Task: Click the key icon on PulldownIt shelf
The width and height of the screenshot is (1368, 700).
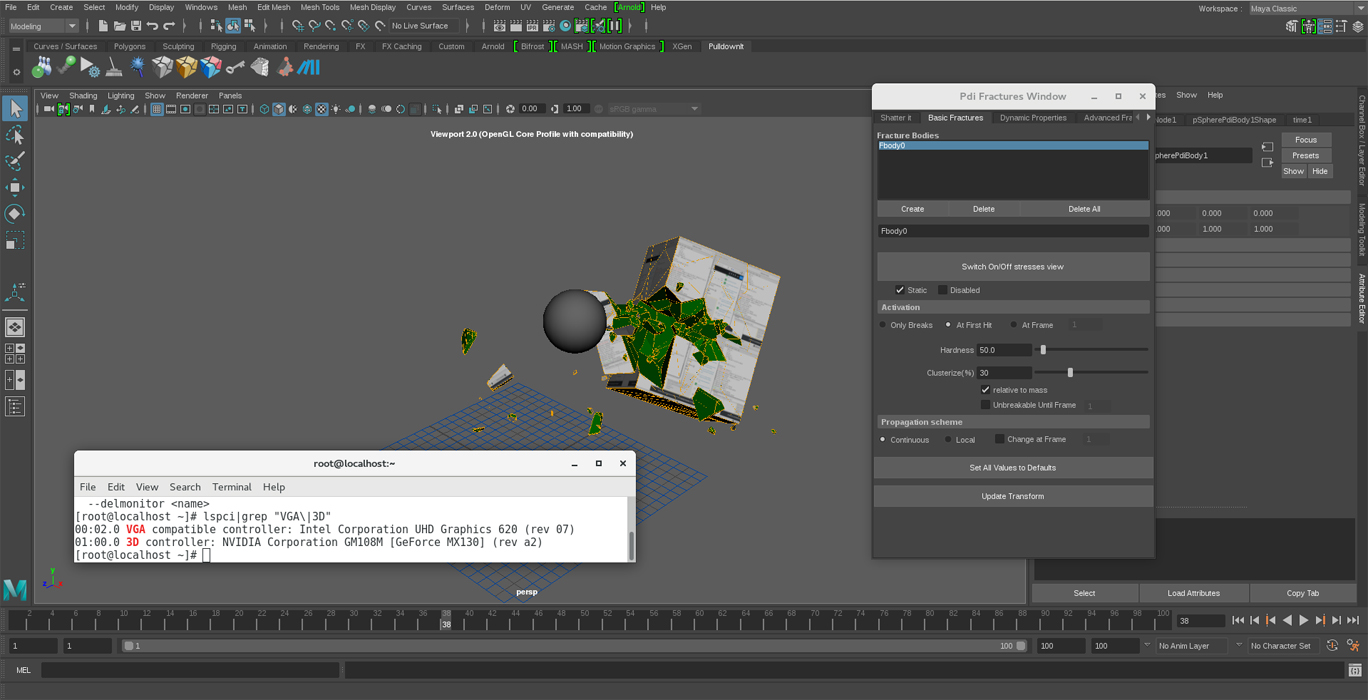Action: [235, 67]
